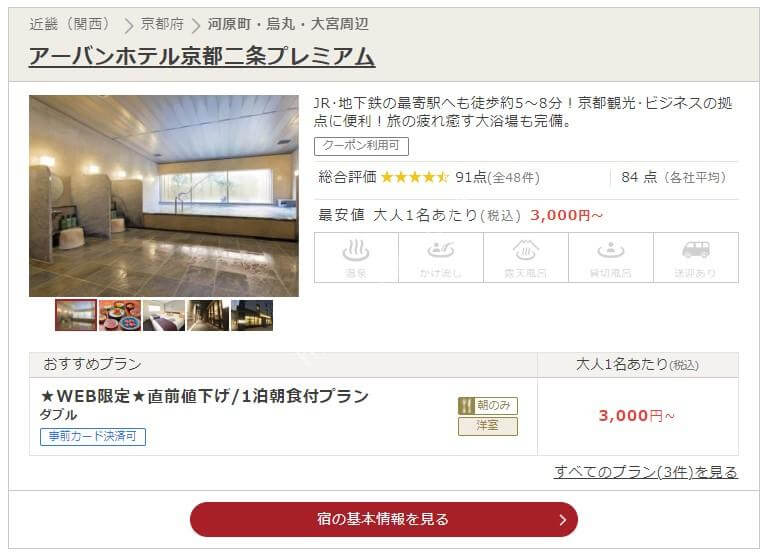The height and width of the screenshot is (554, 766).
Task: Select the breakfast dishes thumbnail
Action: [120, 315]
